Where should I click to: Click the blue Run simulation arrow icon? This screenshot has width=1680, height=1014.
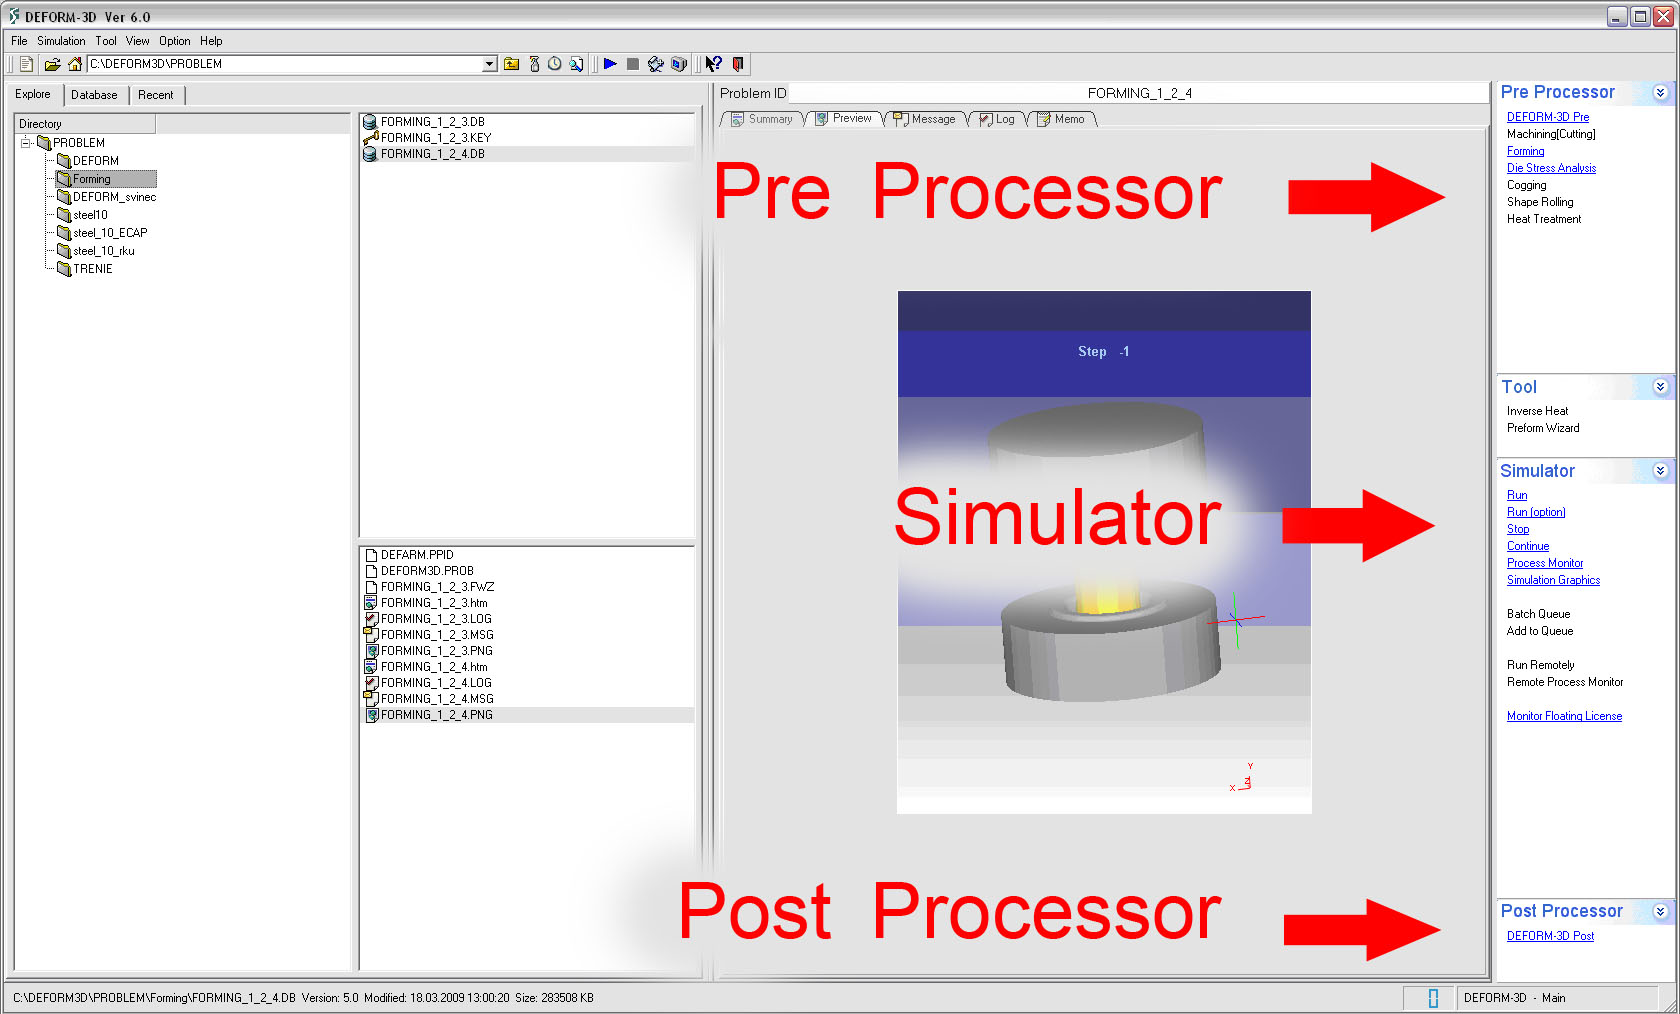(610, 64)
